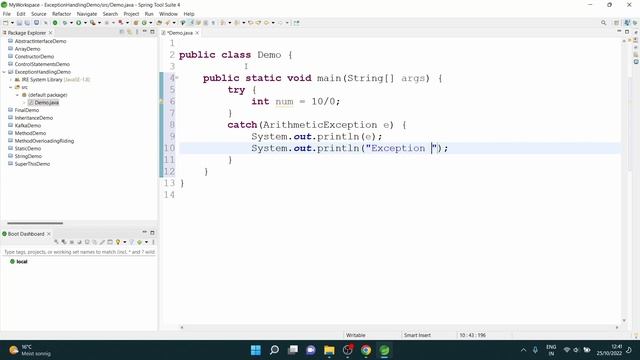
Task: Click the Package Explorer horizontal scrollbar
Action: pyautogui.click(x=35, y=223)
